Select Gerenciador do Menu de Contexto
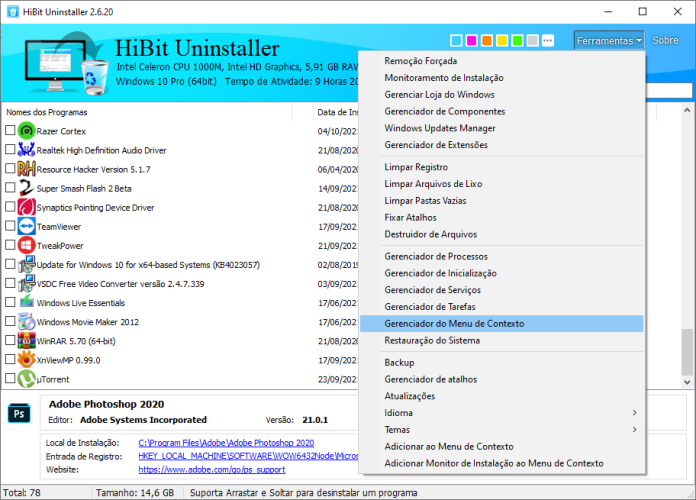The height and width of the screenshot is (500, 696). pos(502,324)
